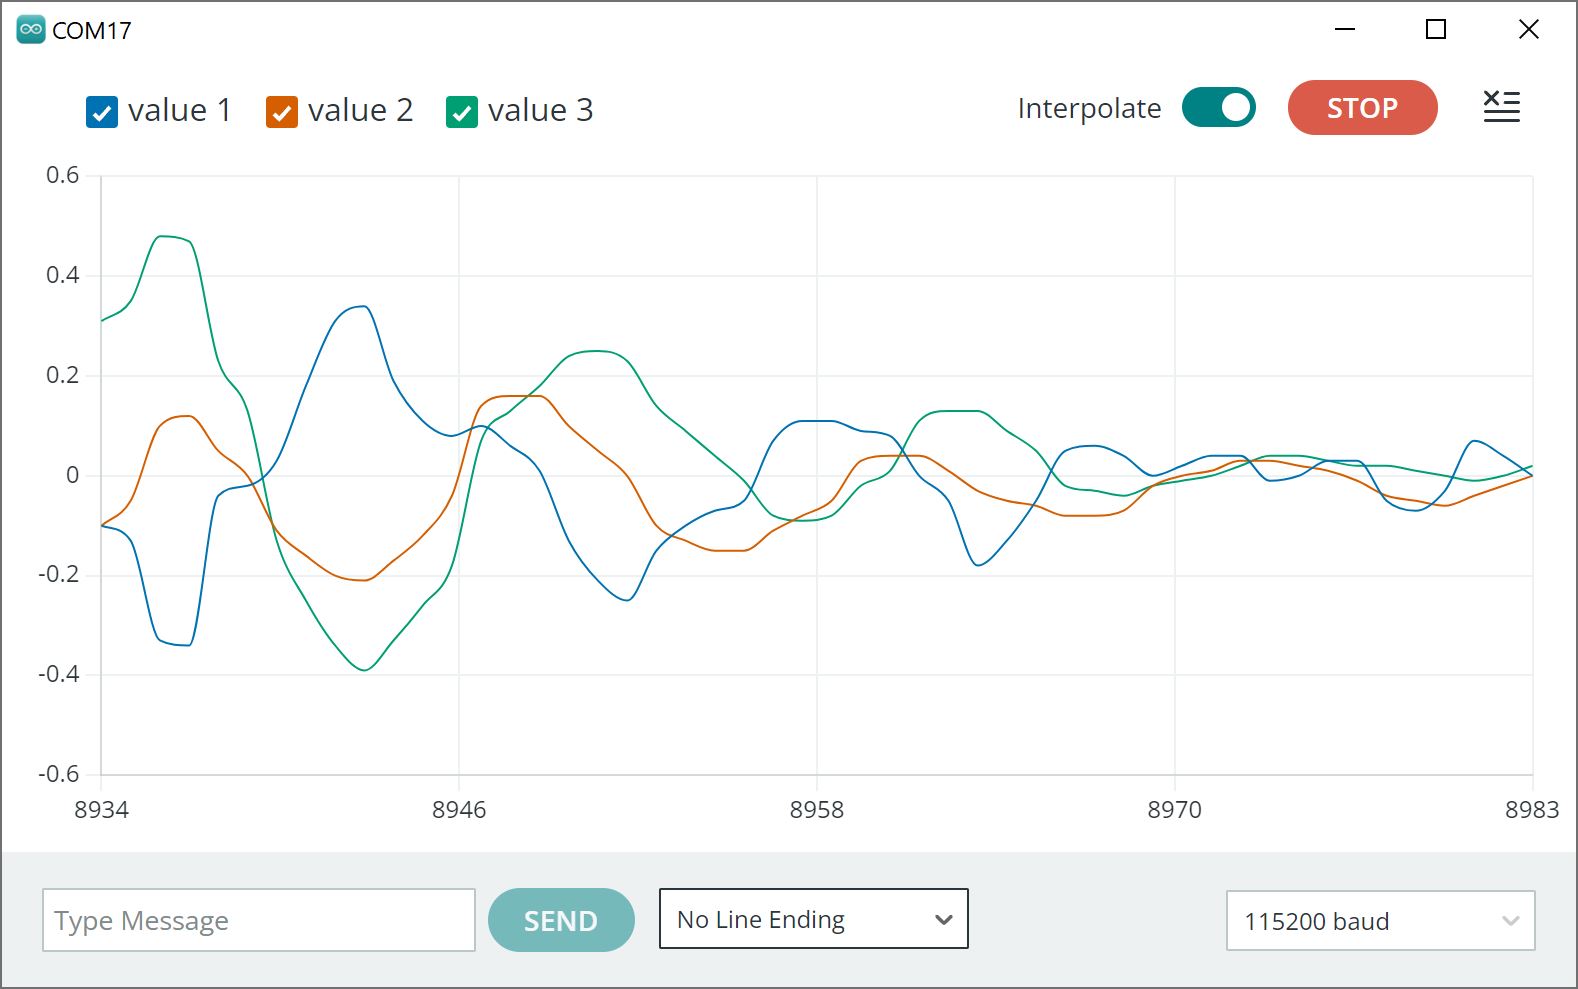This screenshot has height=989, width=1578.
Task: Clear the plot with the clear-lines icon
Action: pos(1501,107)
